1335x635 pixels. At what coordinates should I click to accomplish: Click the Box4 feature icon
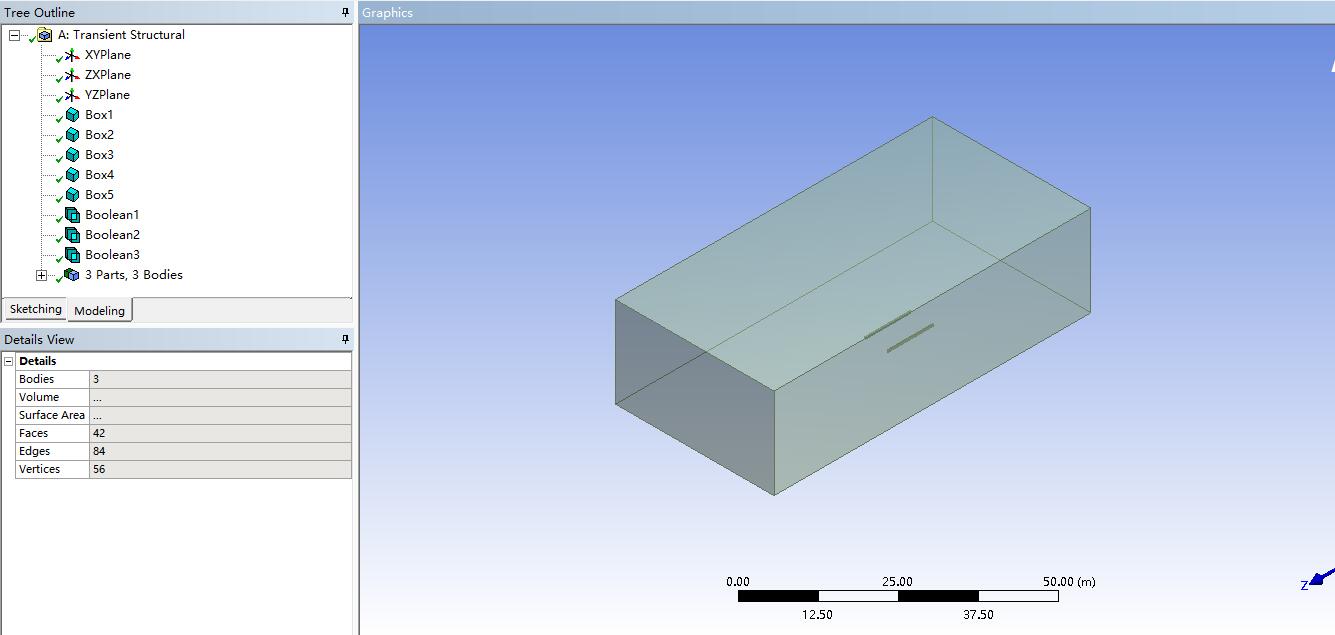[x=72, y=175]
